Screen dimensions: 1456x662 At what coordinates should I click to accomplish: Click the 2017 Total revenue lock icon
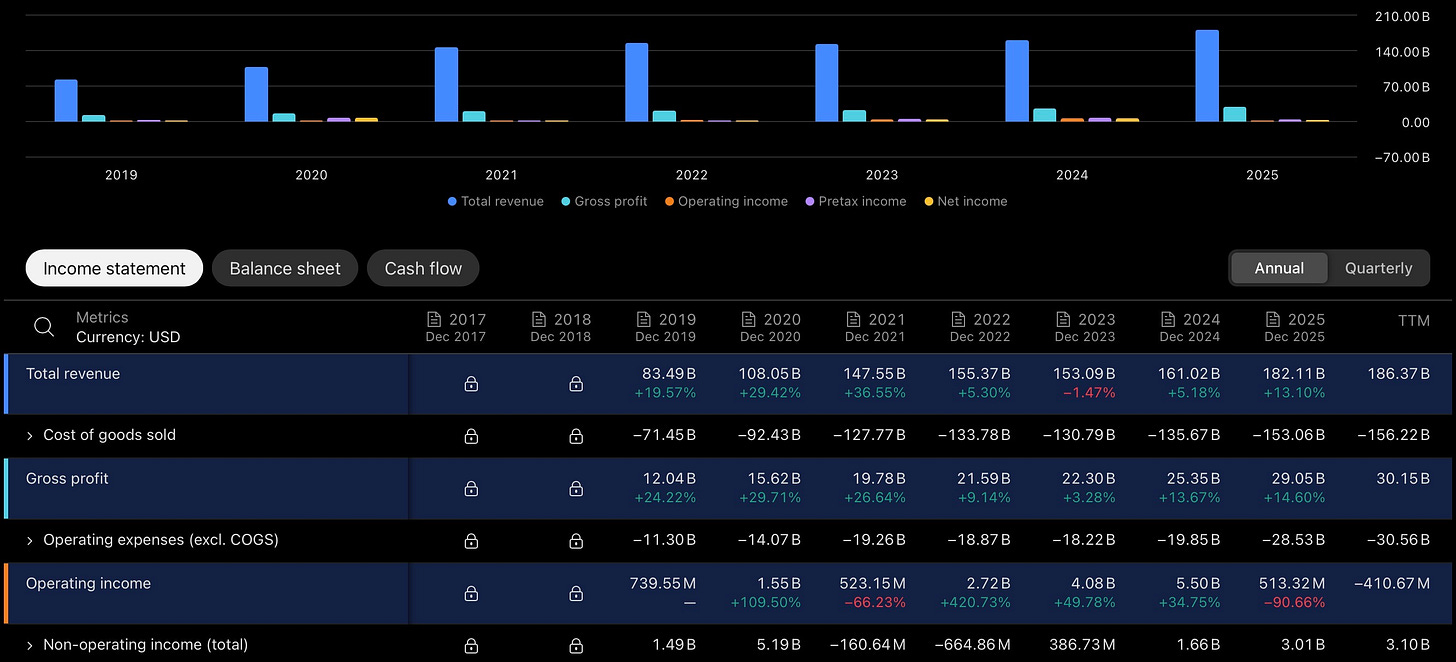pos(471,383)
